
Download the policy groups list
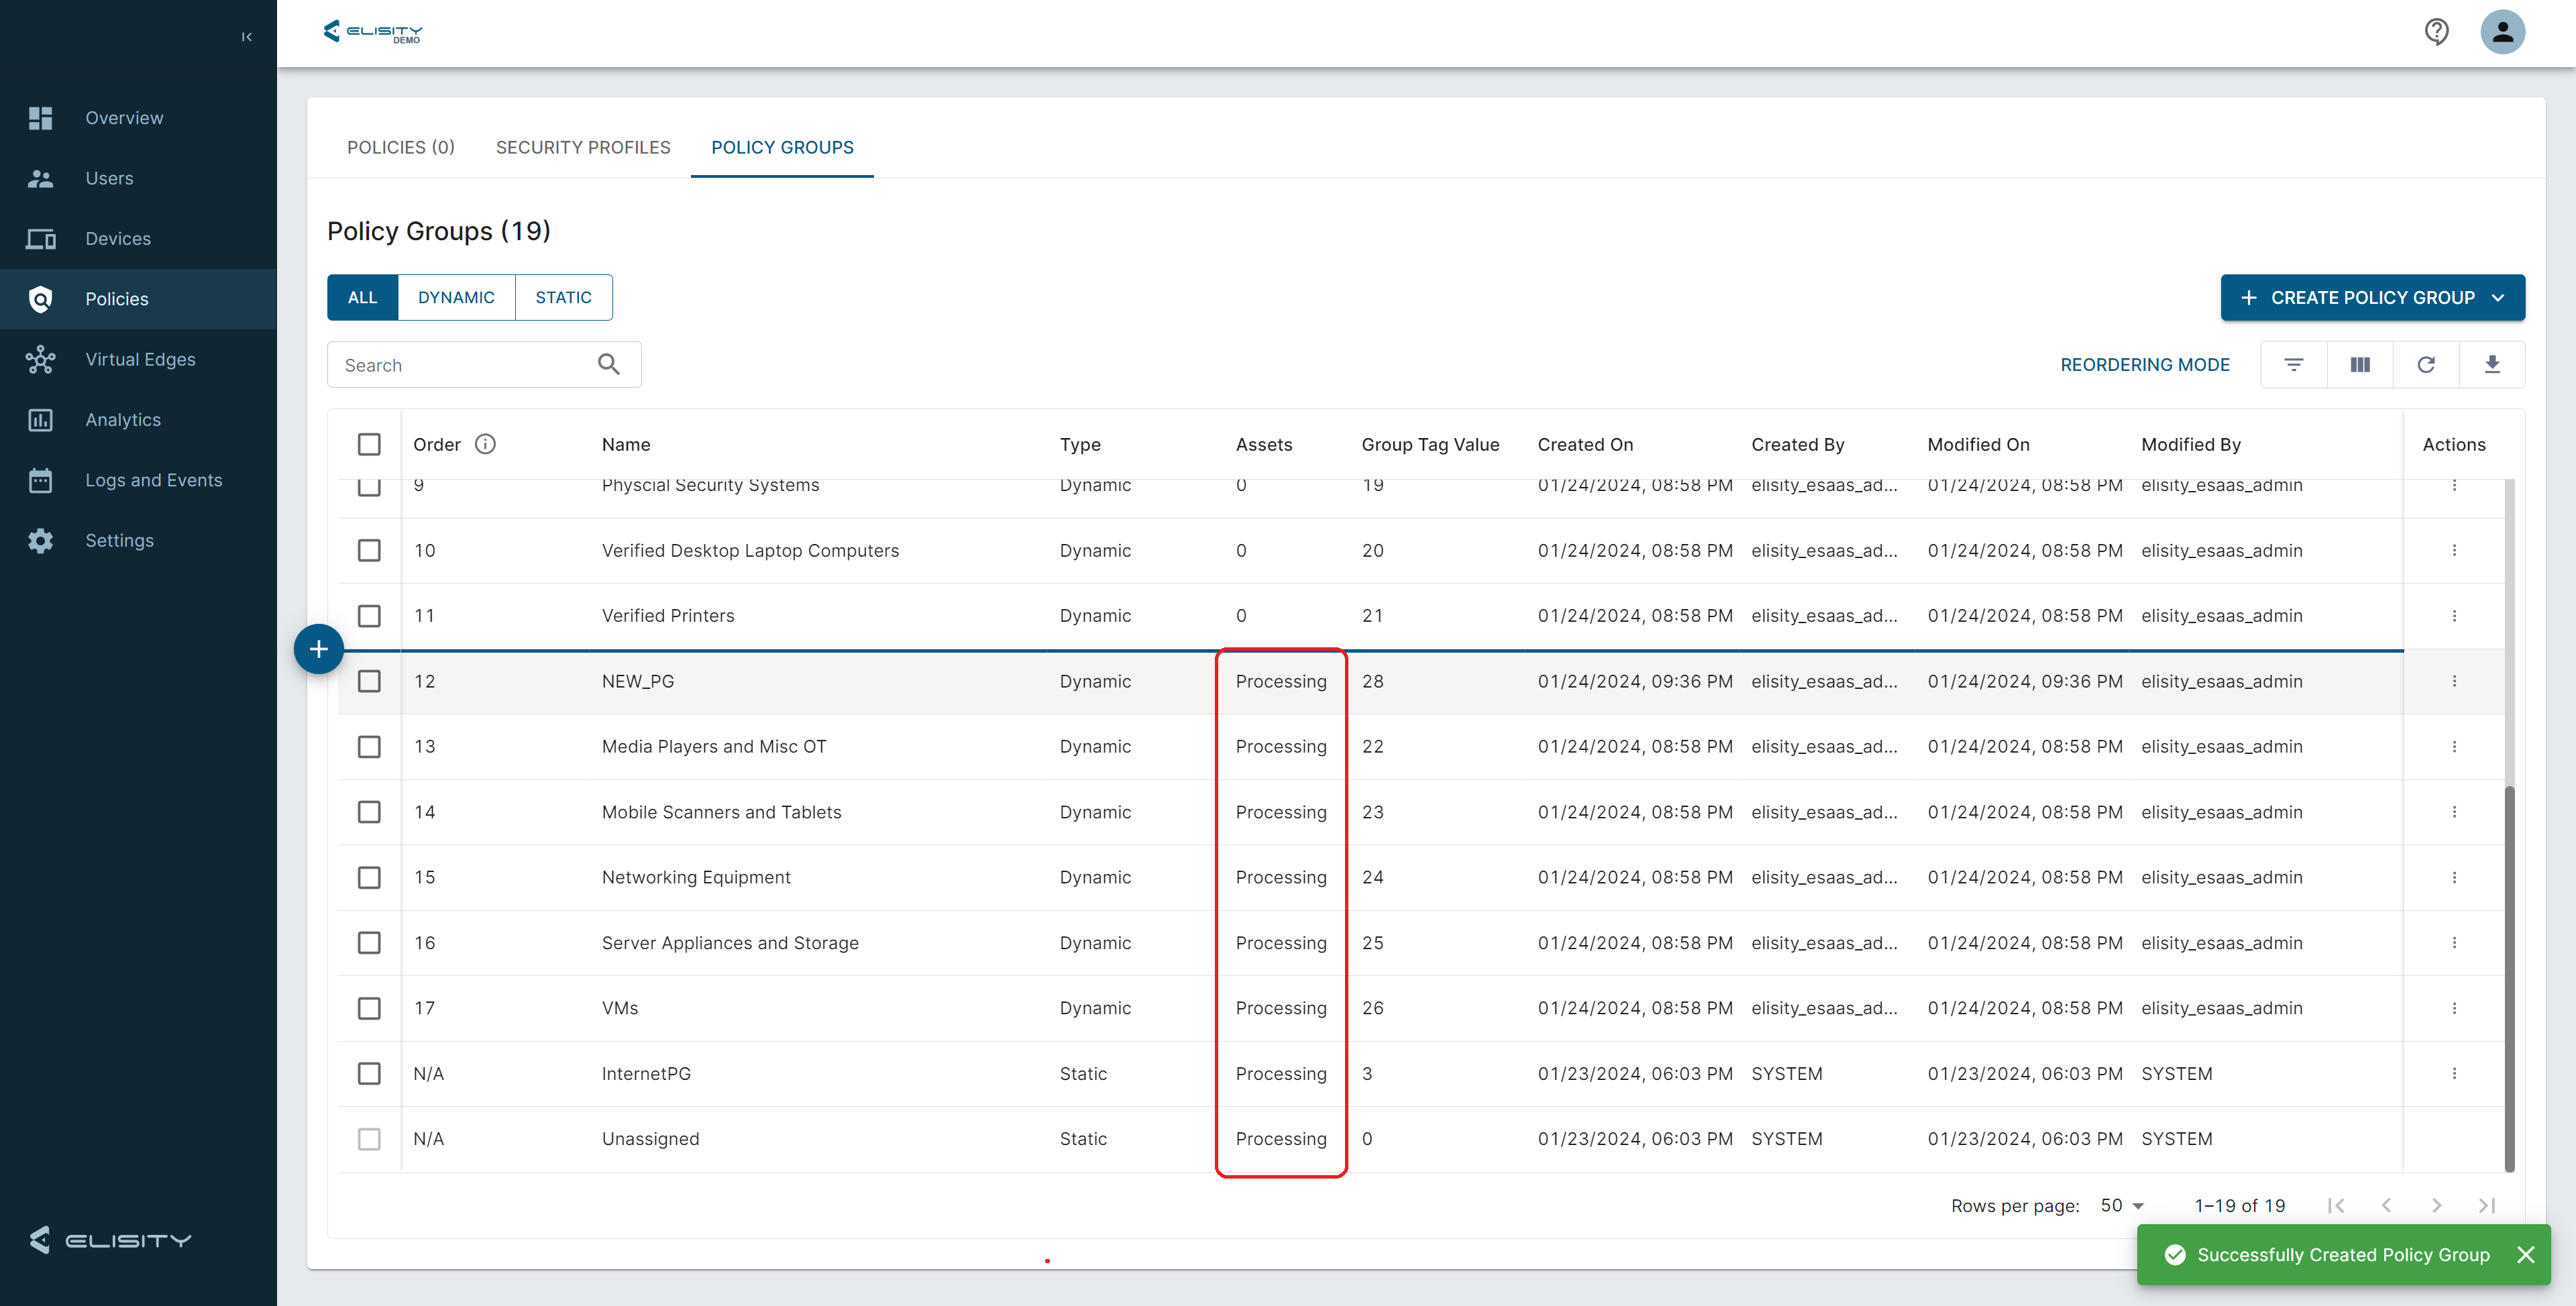tap(2492, 365)
